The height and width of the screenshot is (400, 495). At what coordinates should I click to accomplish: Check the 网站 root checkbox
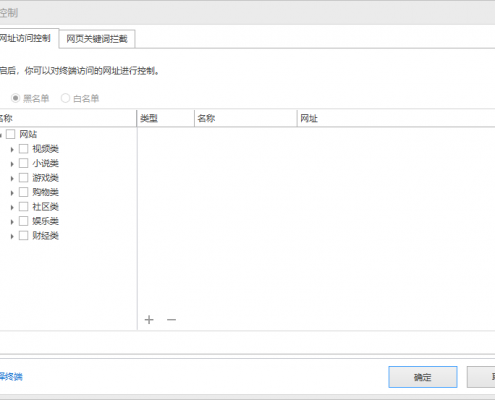11,134
